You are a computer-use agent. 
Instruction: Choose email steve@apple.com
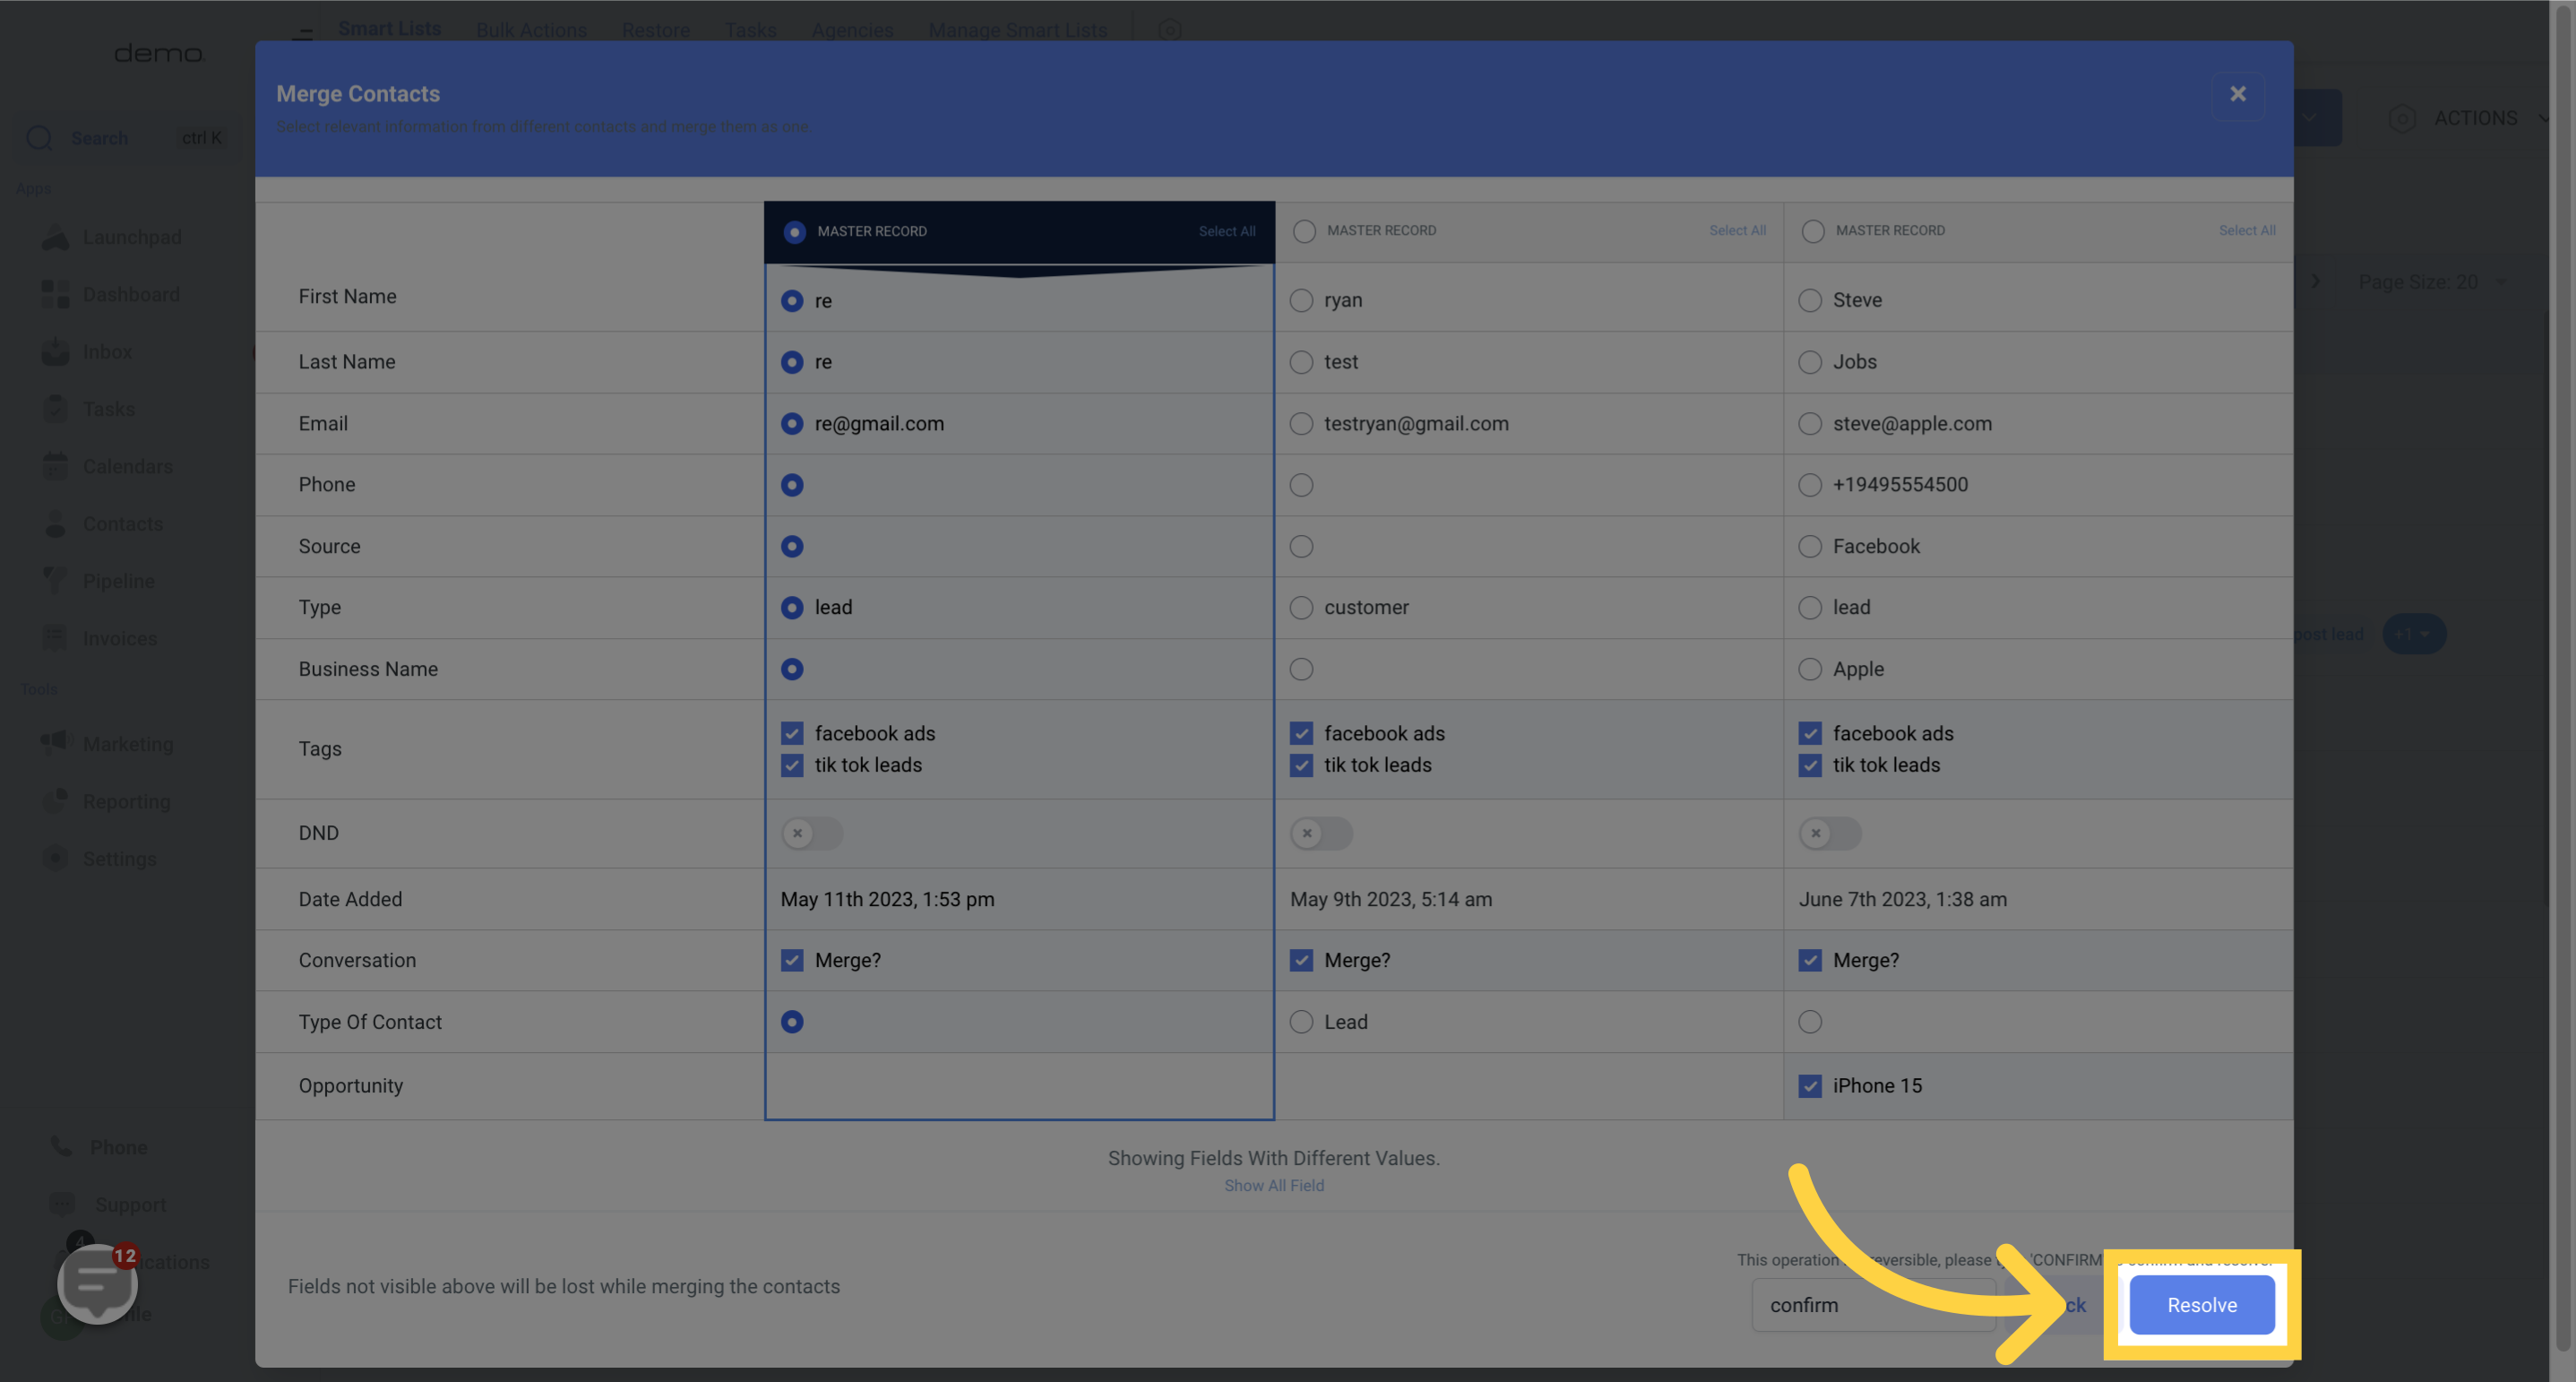coord(1810,424)
